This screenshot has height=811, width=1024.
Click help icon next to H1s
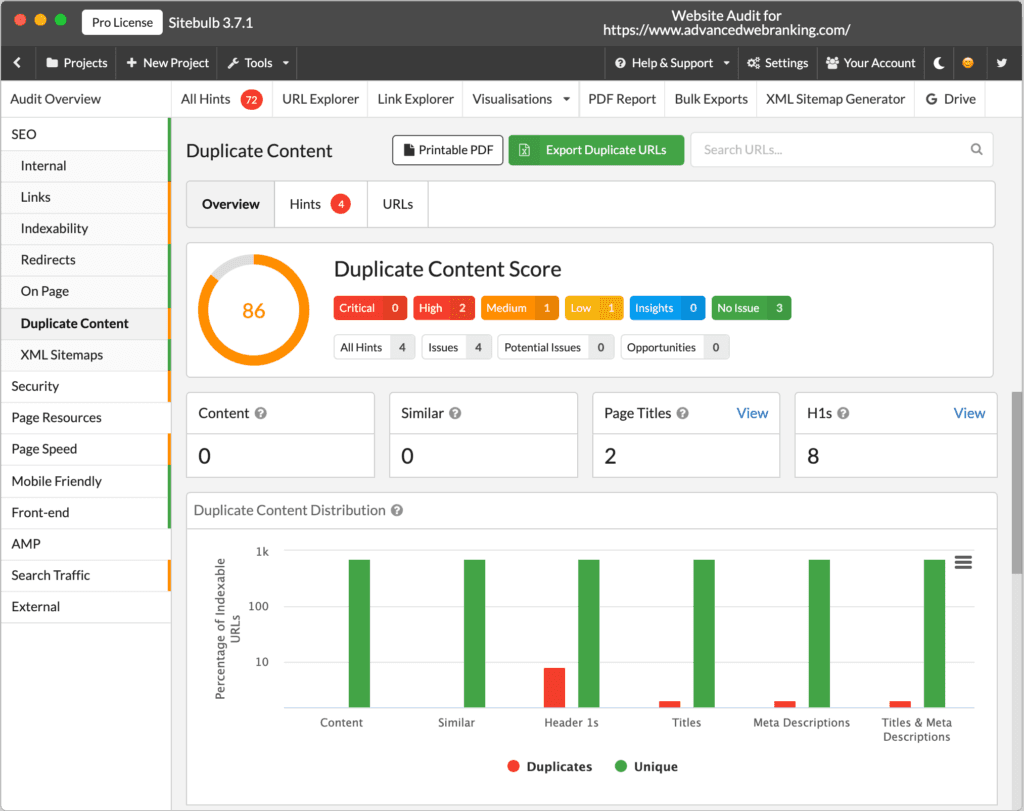pos(843,413)
